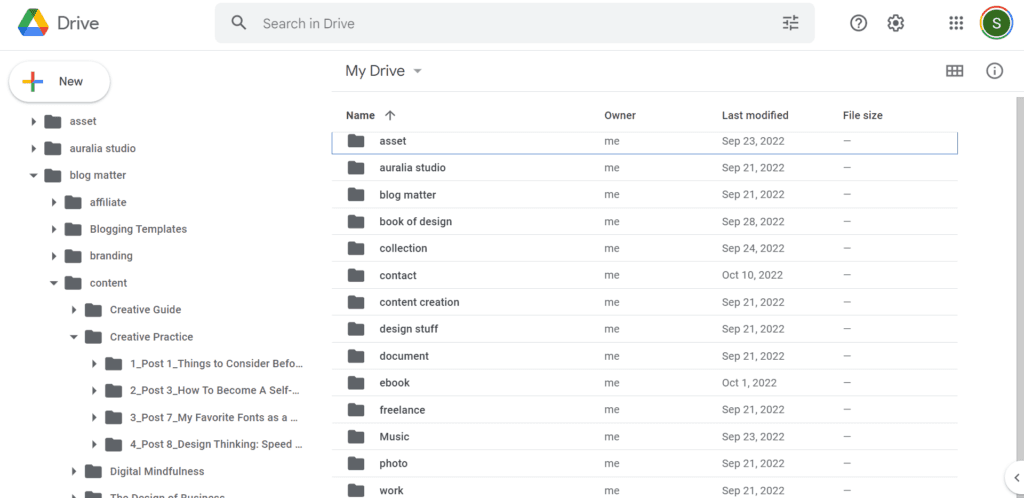Expand the Digital Mindfulness tree folder
This screenshot has height=498, width=1024.
coord(74,471)
